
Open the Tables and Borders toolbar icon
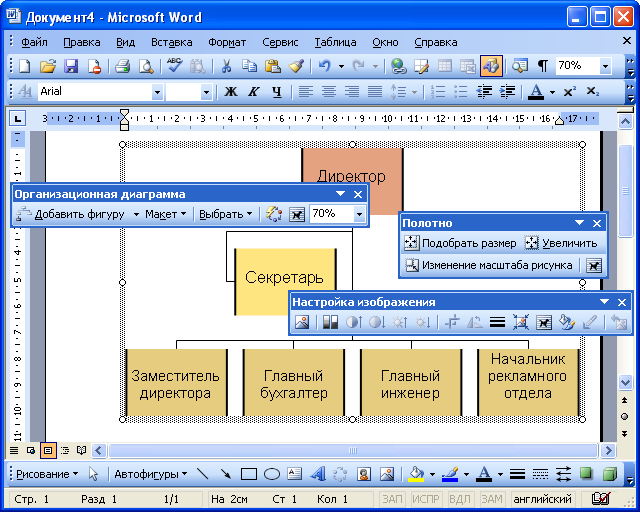tap(422, 66)
